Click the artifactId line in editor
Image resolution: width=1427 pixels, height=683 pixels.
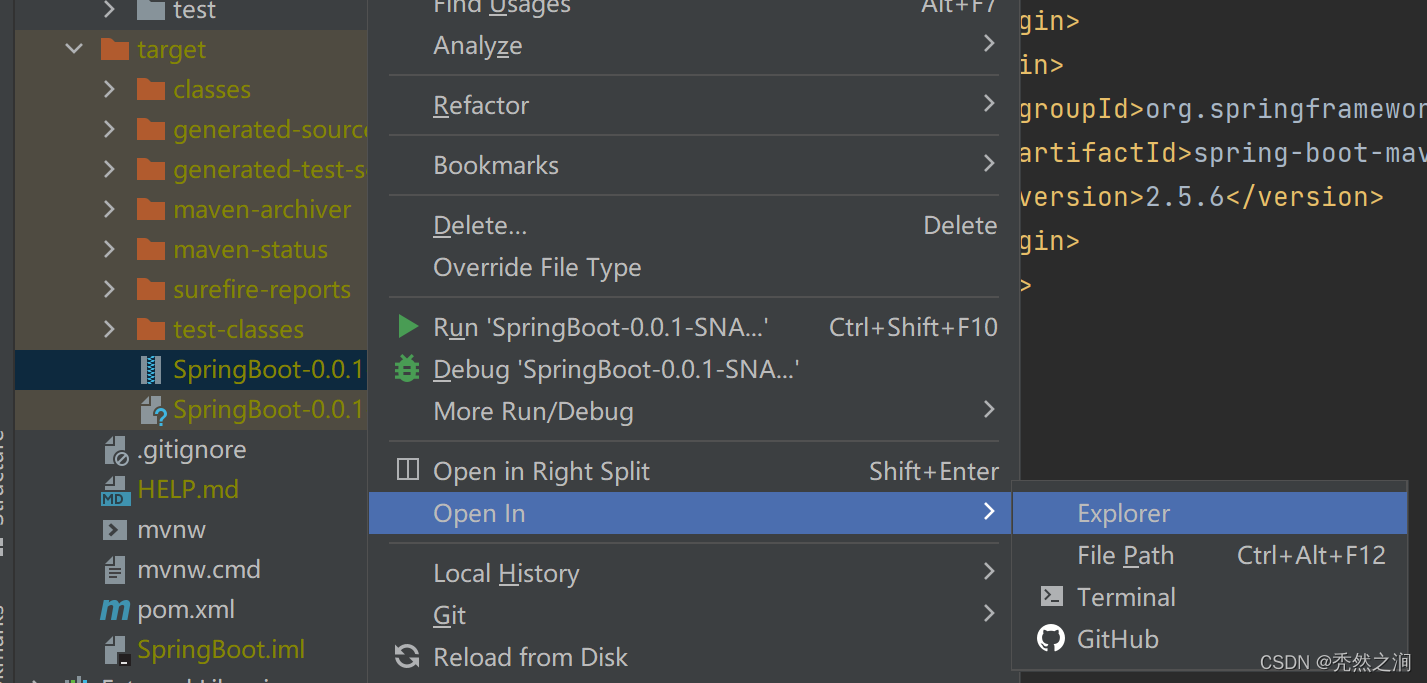click(1222, 153)
